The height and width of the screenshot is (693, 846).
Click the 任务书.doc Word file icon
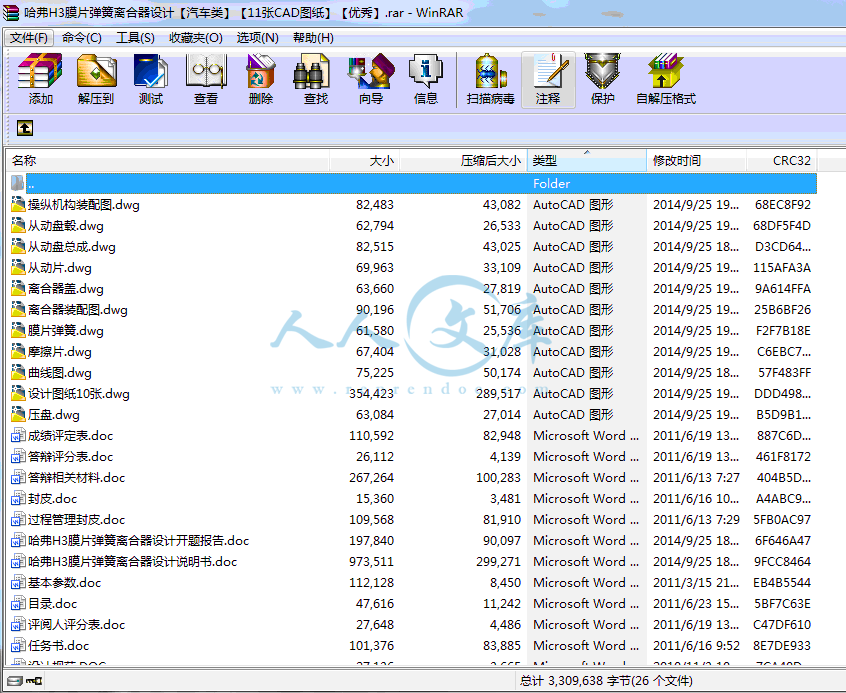[18, 646]
